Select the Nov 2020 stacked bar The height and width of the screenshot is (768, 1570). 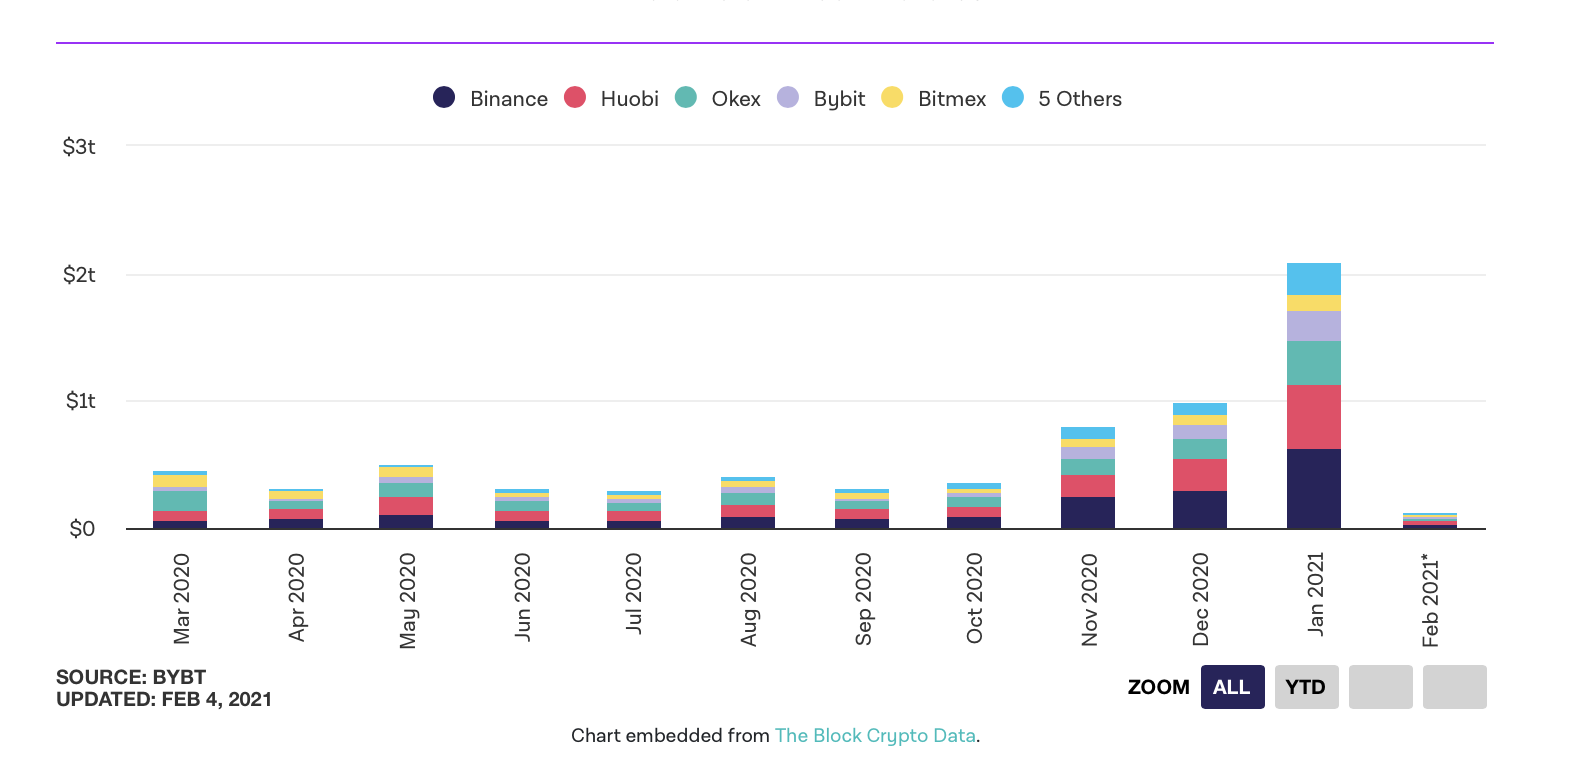tap(1087, 480)
